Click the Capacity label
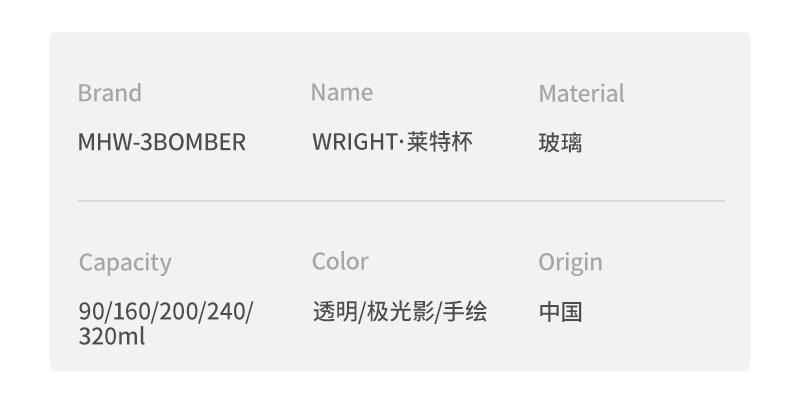 coord(125,263)
